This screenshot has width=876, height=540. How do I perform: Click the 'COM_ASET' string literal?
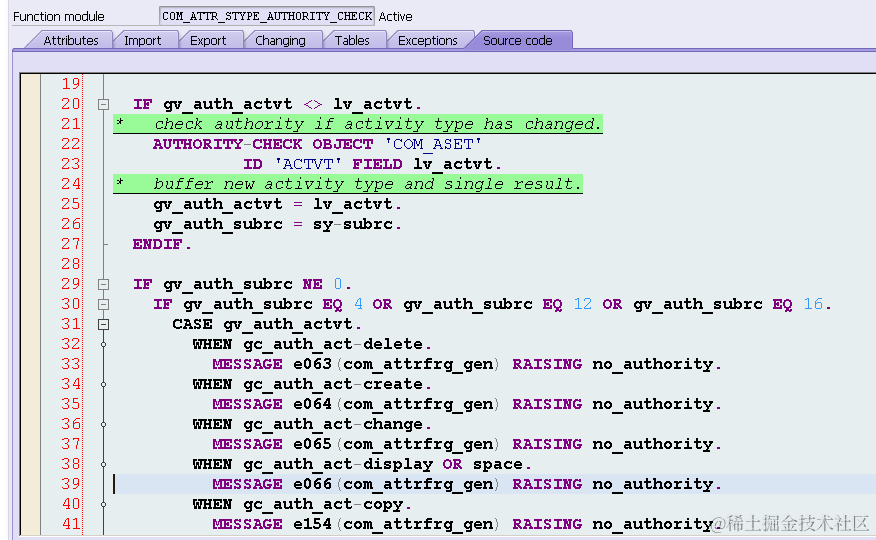(433, 144)
